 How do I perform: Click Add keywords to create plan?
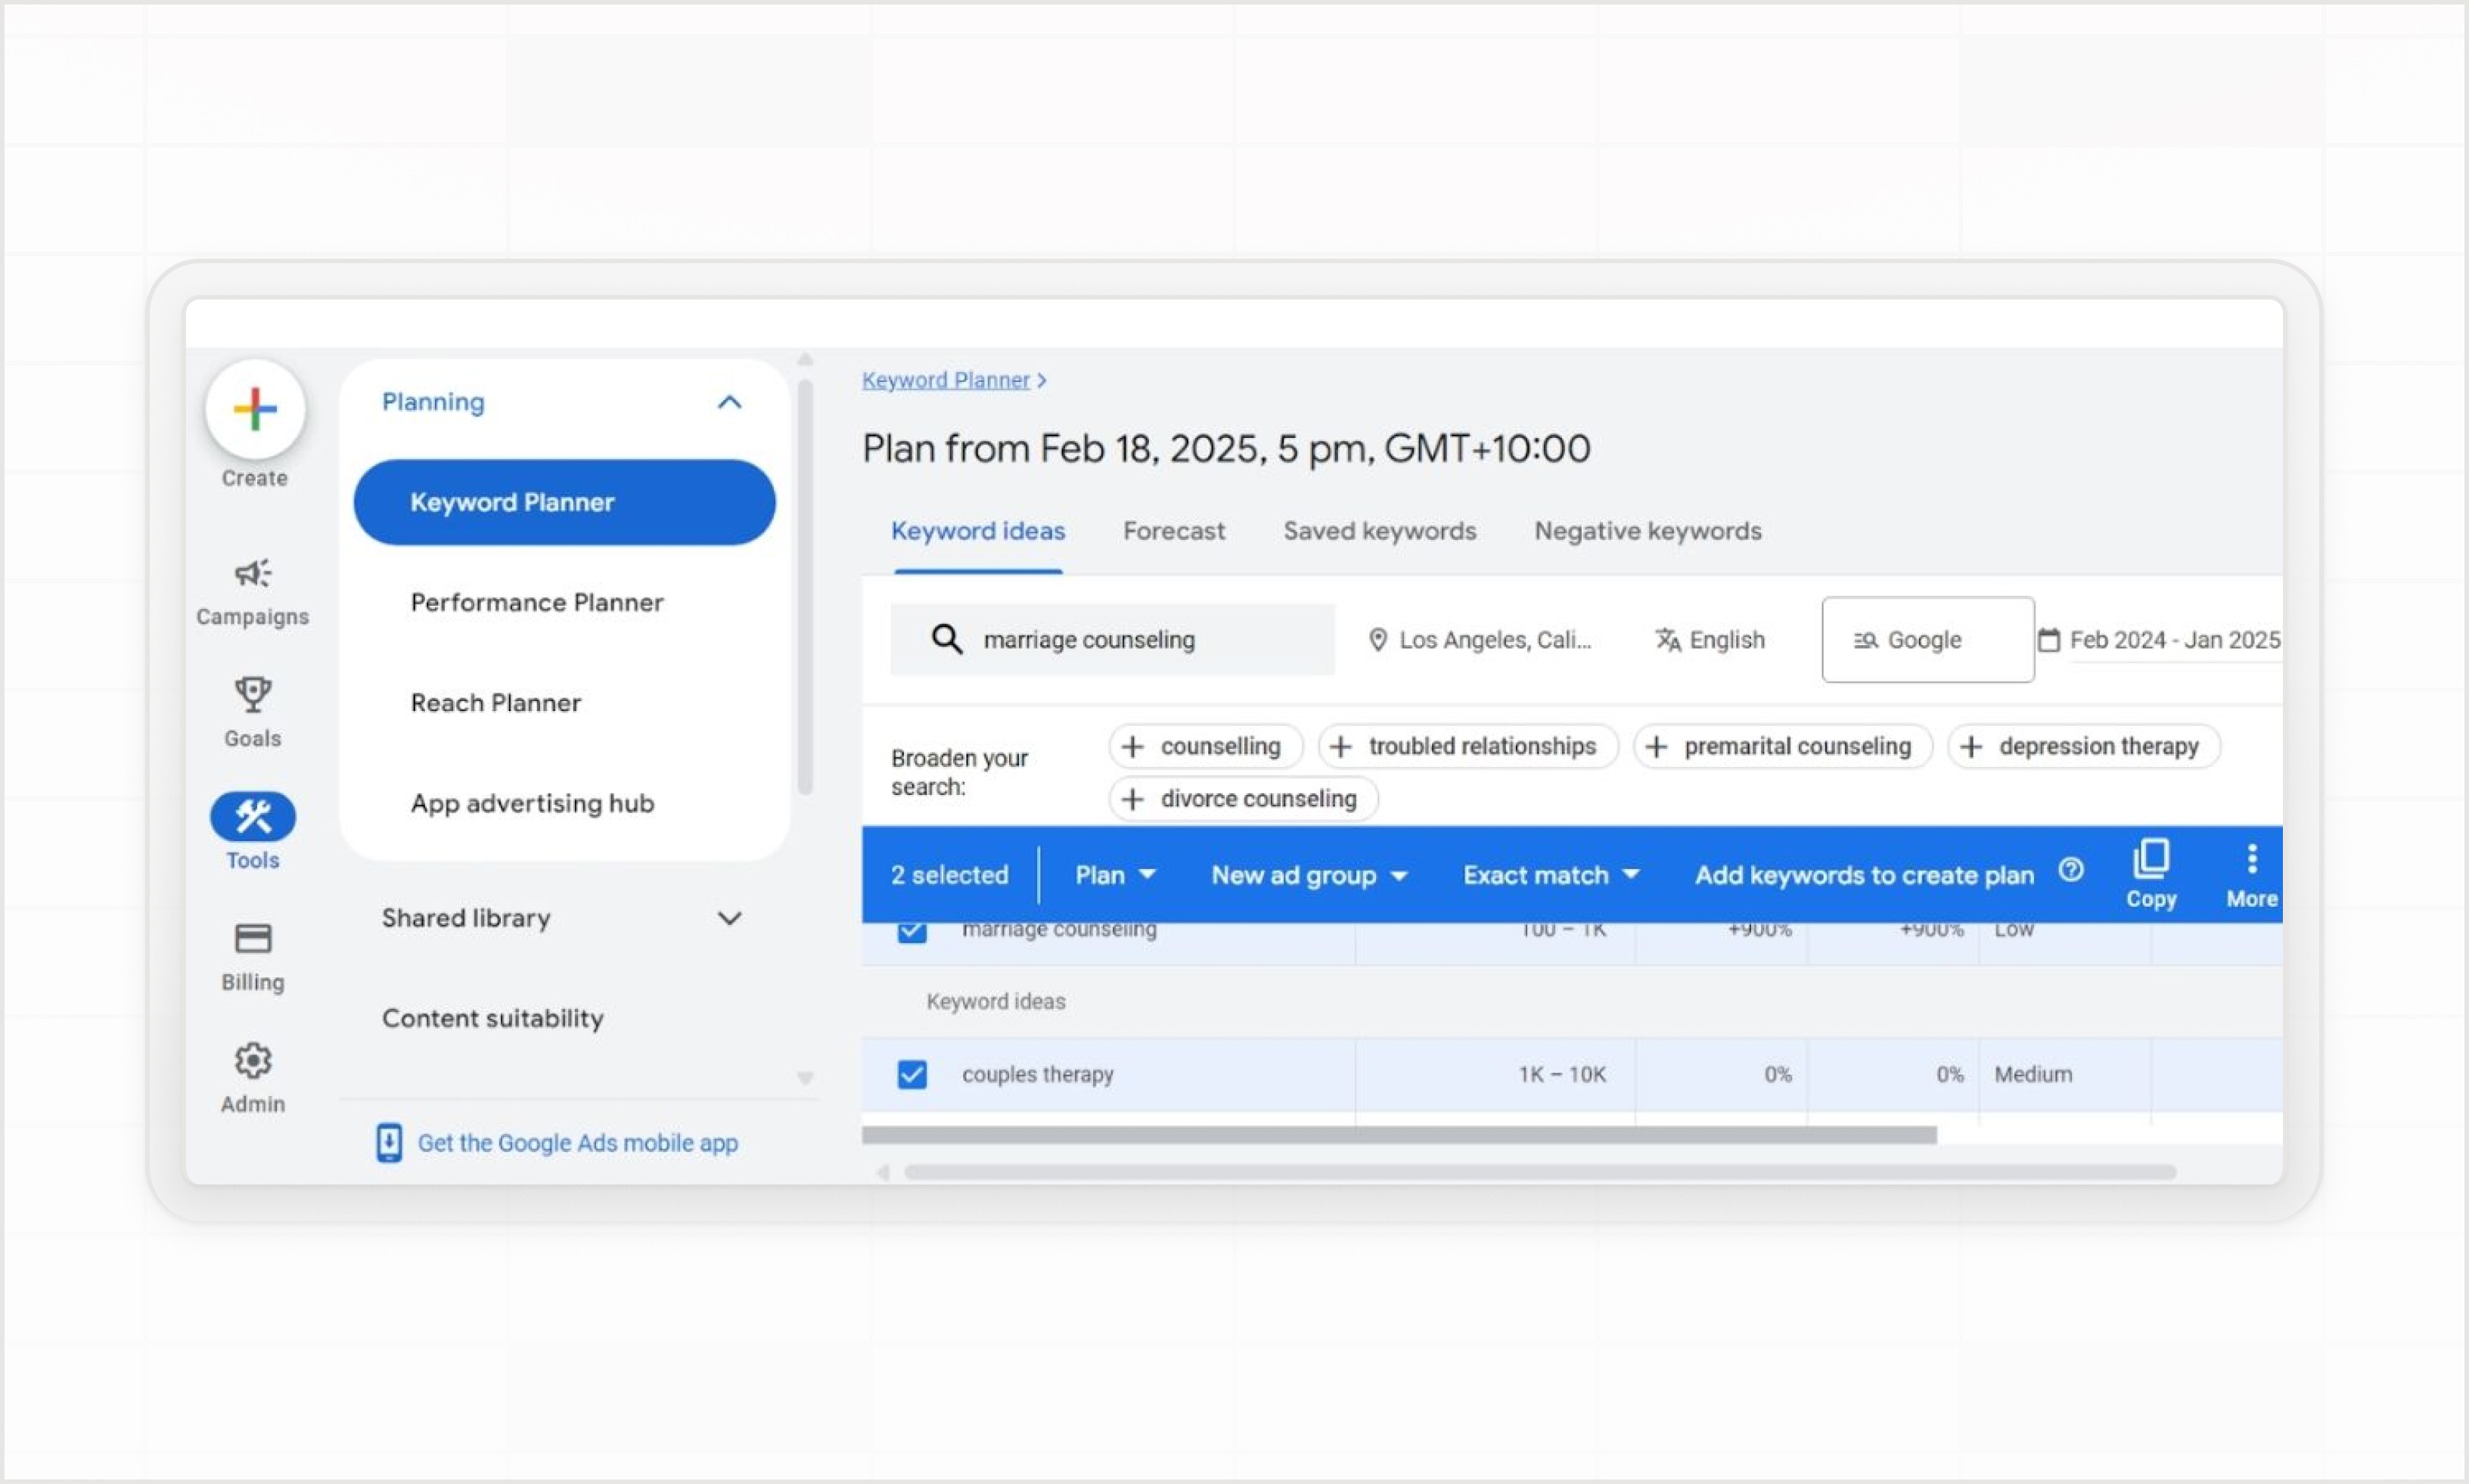tap(1864, 875)
